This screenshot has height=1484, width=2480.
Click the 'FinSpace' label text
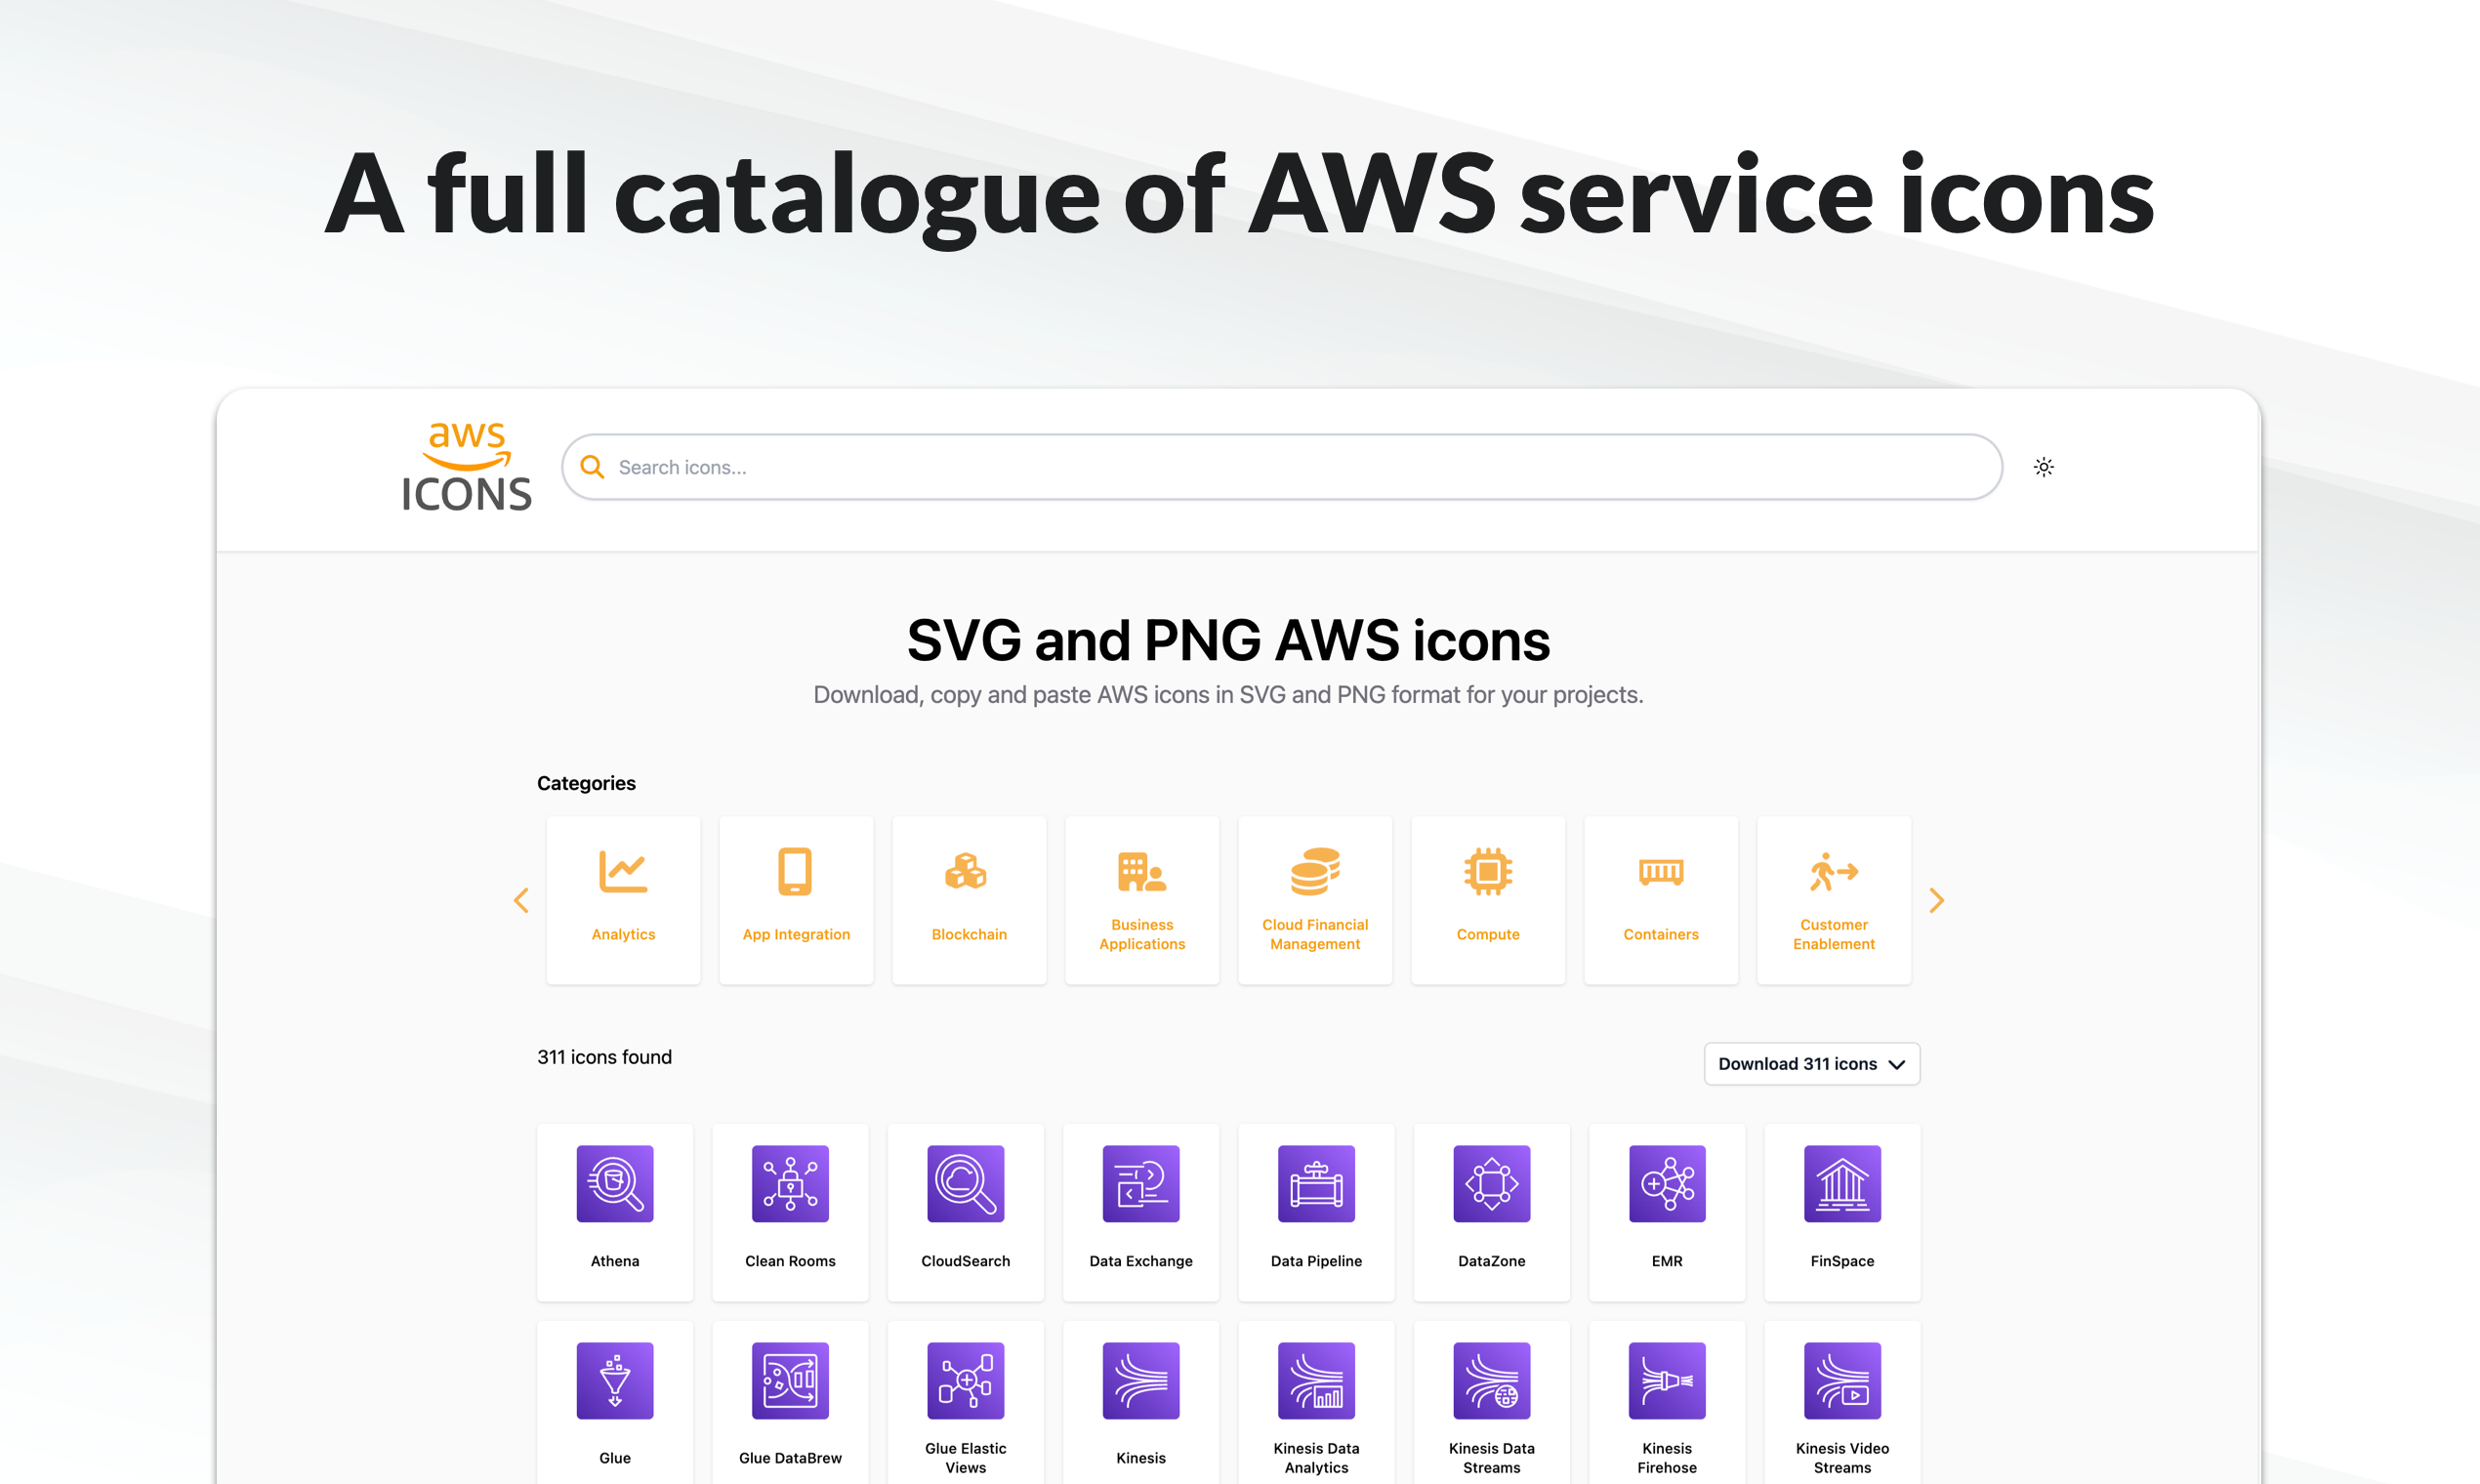[1842, 1261]
